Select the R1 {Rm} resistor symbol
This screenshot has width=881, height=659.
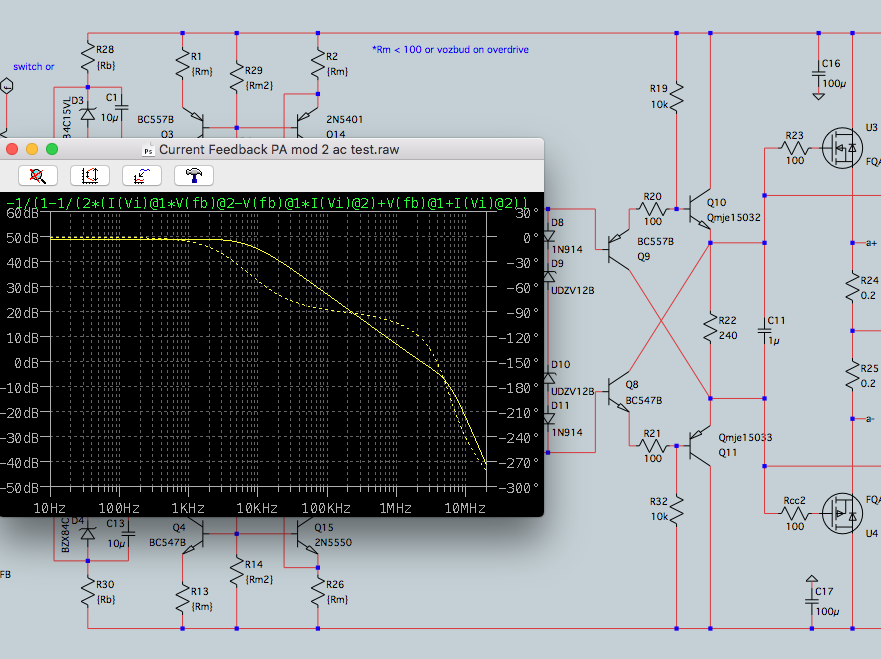pyautogui.click(x=183, y=65)
